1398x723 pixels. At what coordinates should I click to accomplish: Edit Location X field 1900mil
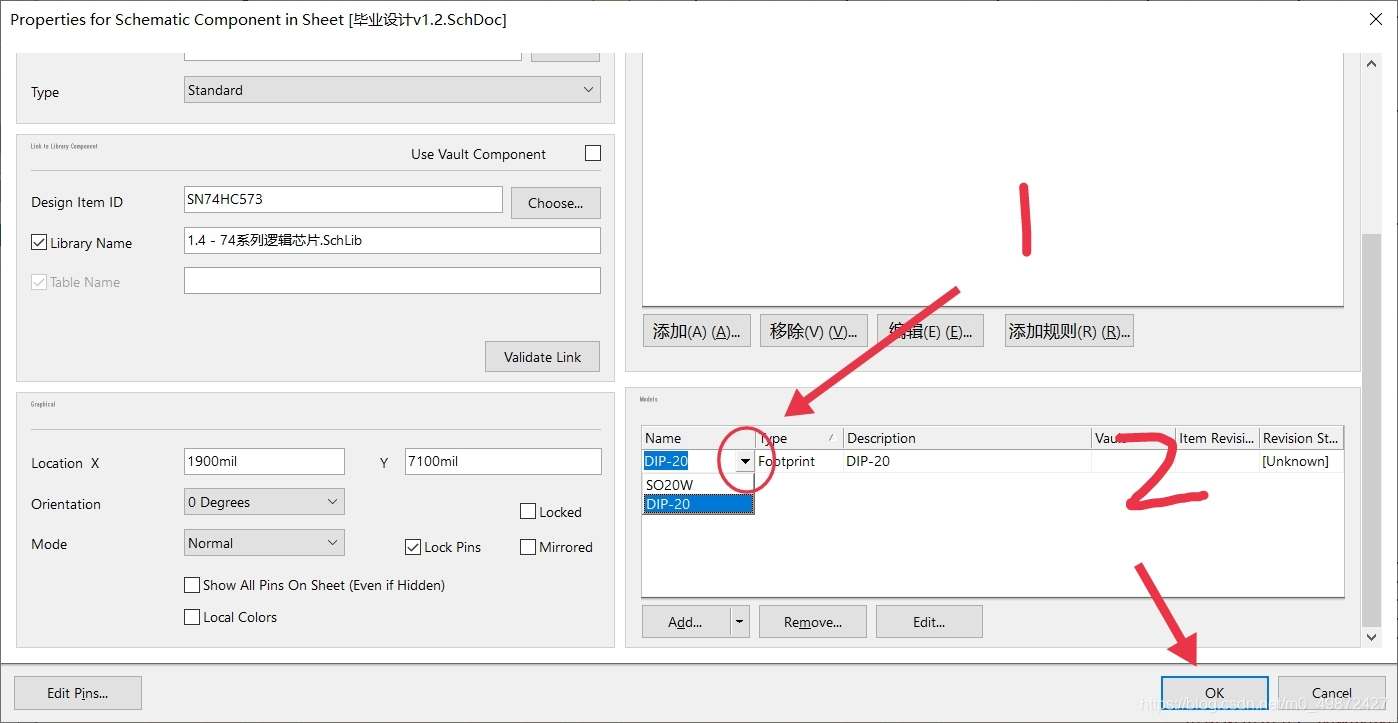pyautogui.click(x=264, y=461)
